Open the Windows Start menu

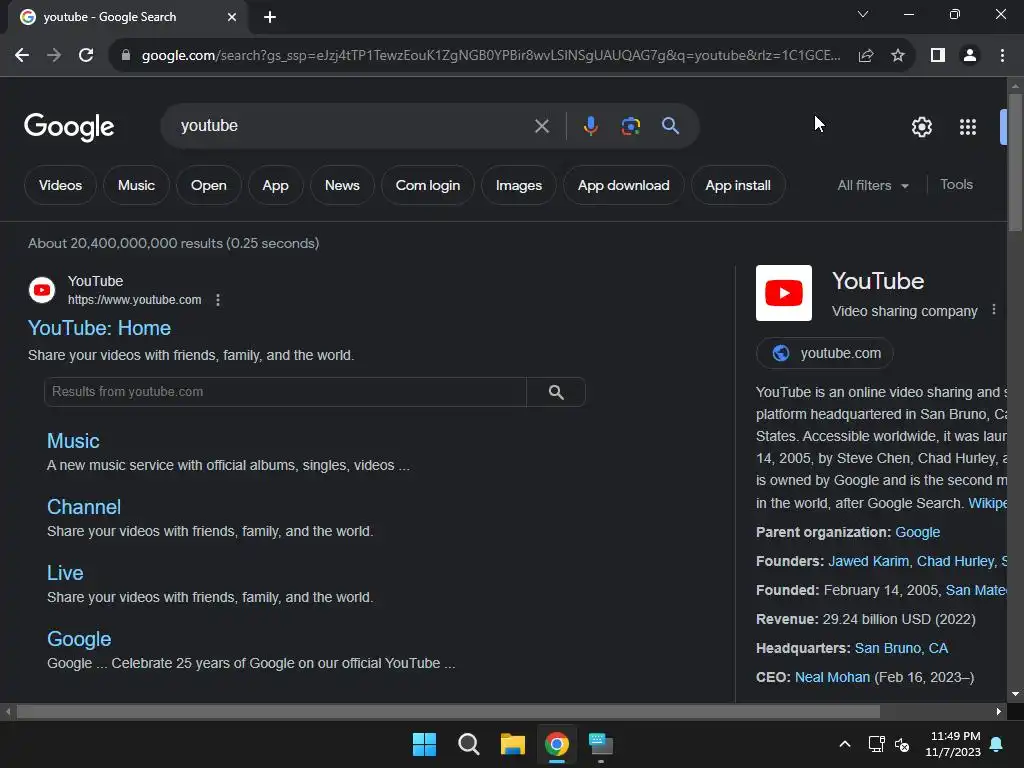pyautogui.click(x=424, y=744)
